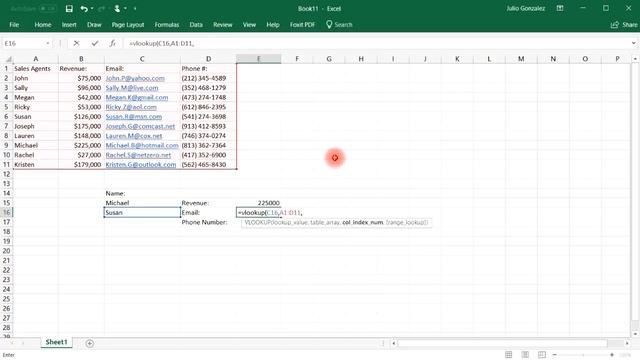This screenshot has width=640, height=360.
Task: Switch to Normal view icon
Action: coord(509,355)
